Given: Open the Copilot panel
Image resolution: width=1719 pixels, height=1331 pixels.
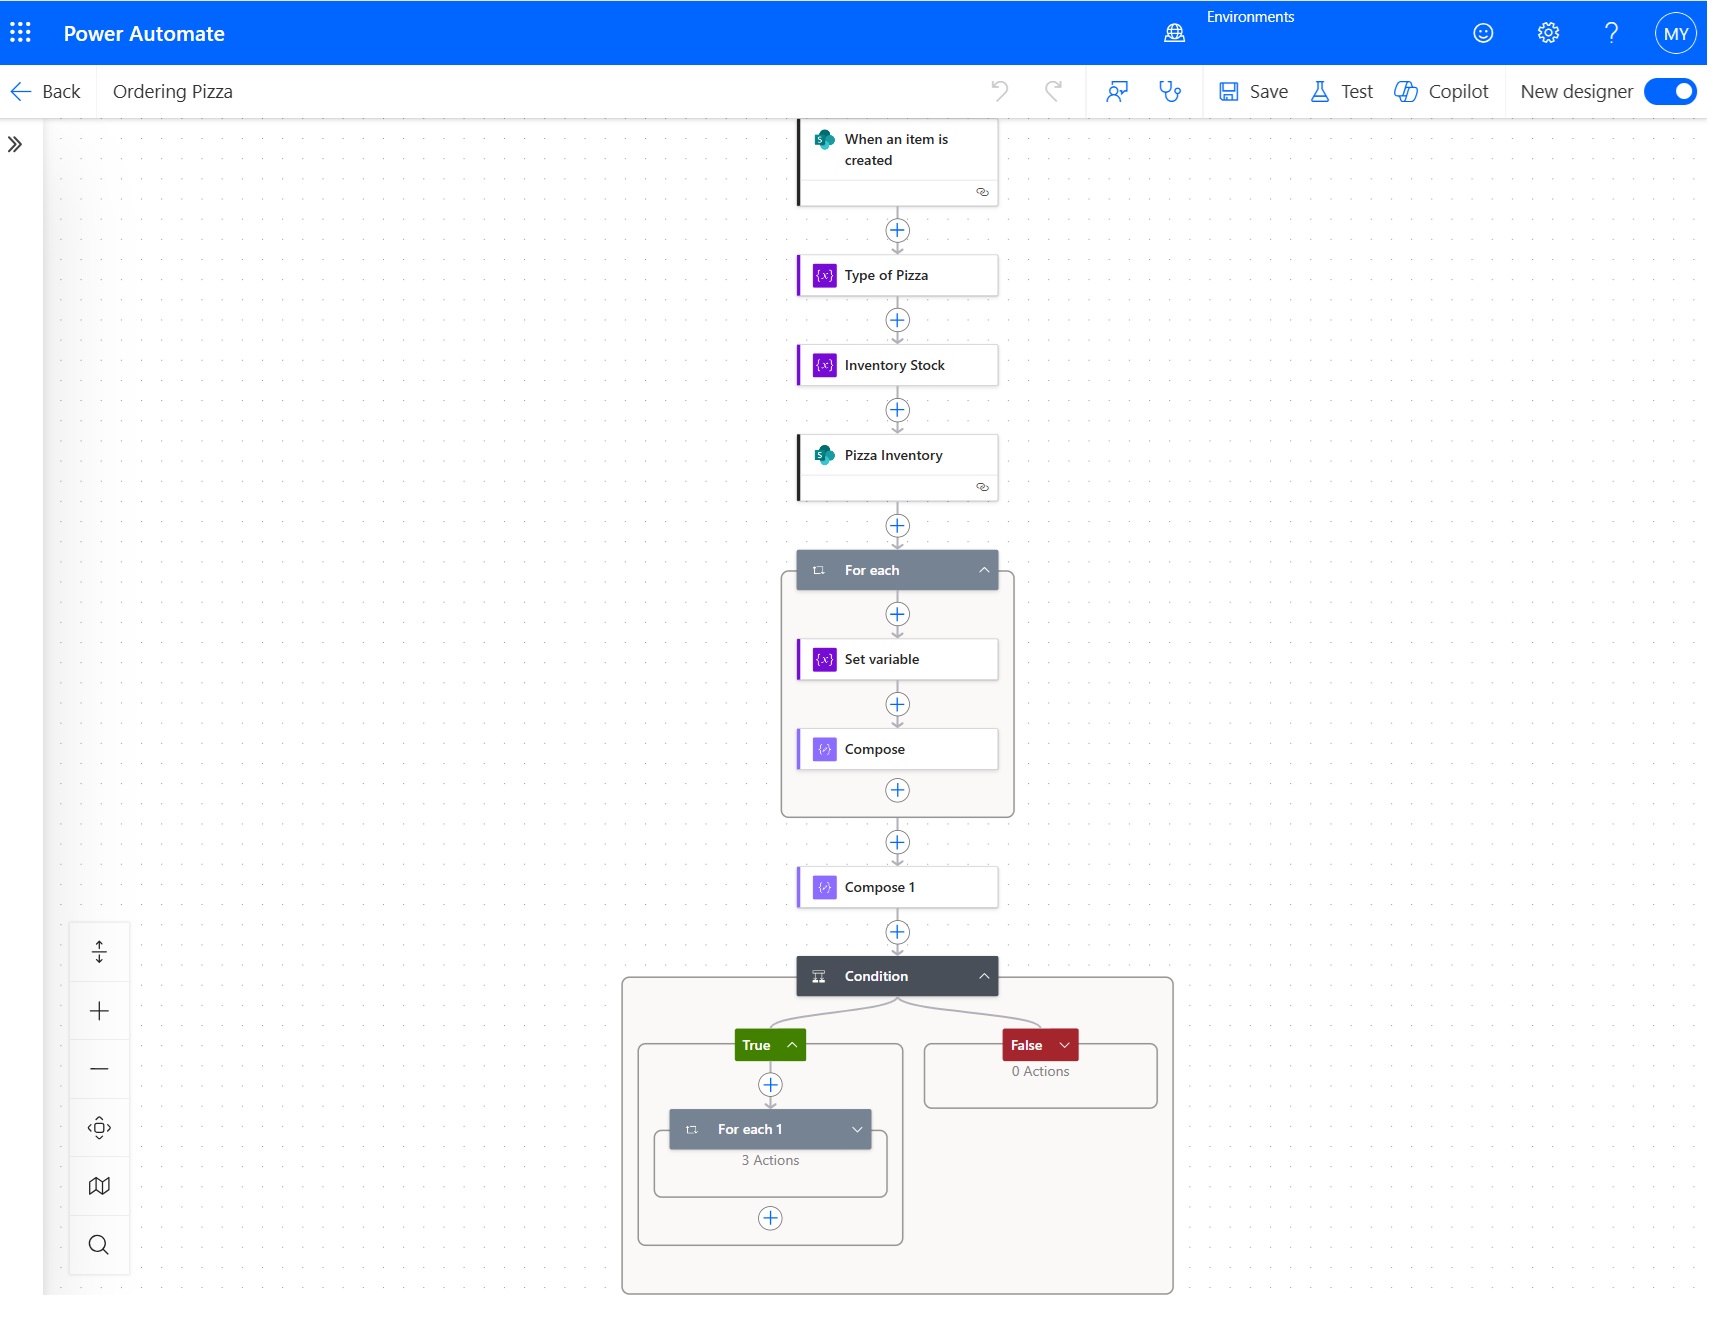Looking at the screenshot, I should [1441, 92].
